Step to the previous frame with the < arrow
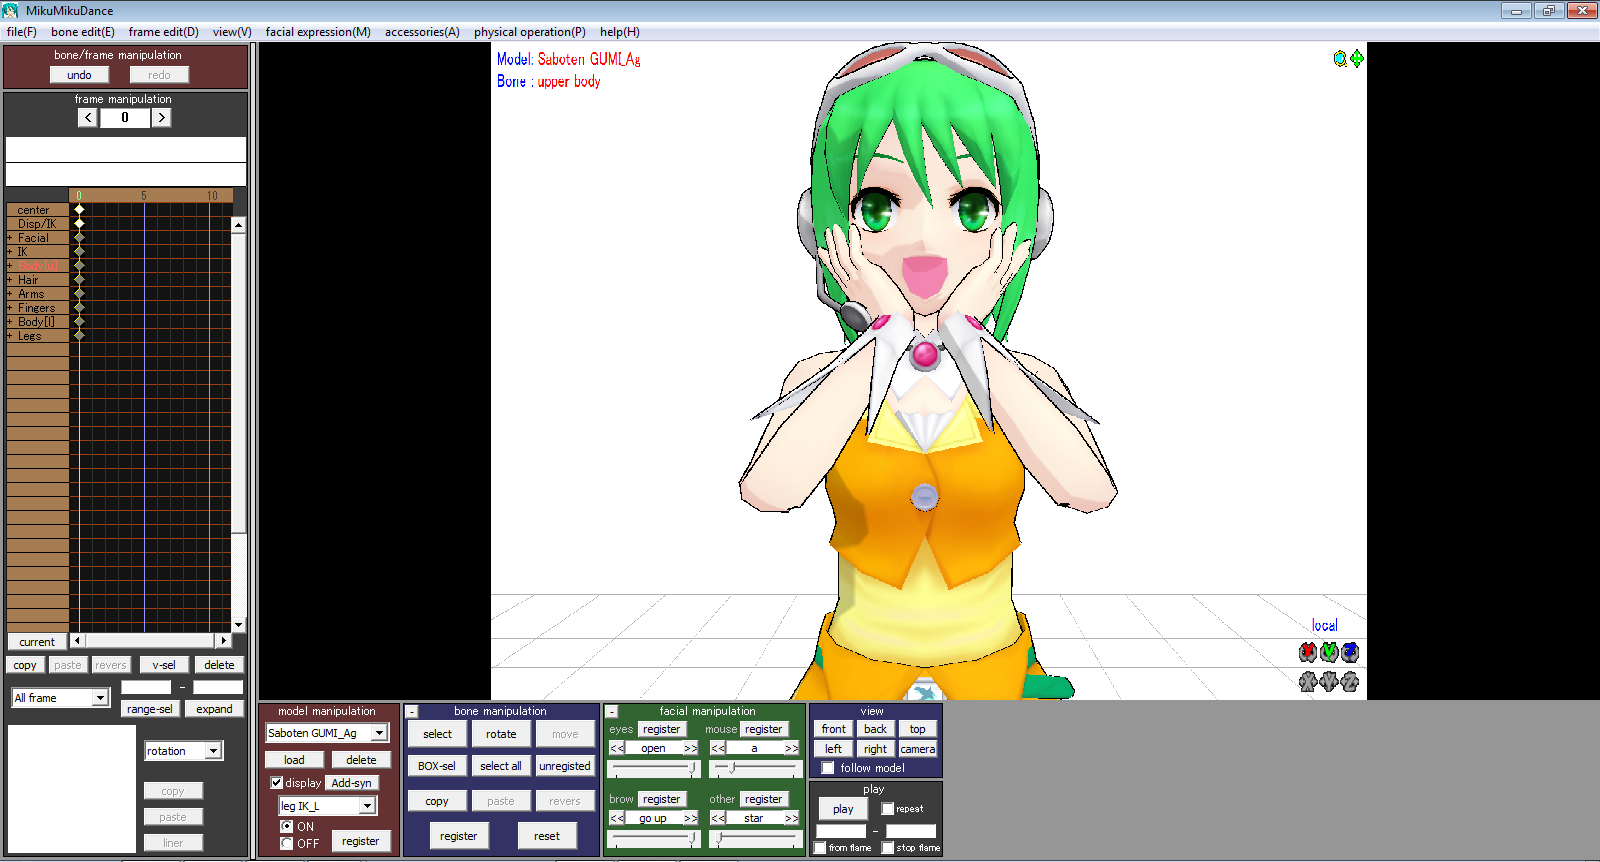Screen dimensions: 1600x862 [88, 118]
